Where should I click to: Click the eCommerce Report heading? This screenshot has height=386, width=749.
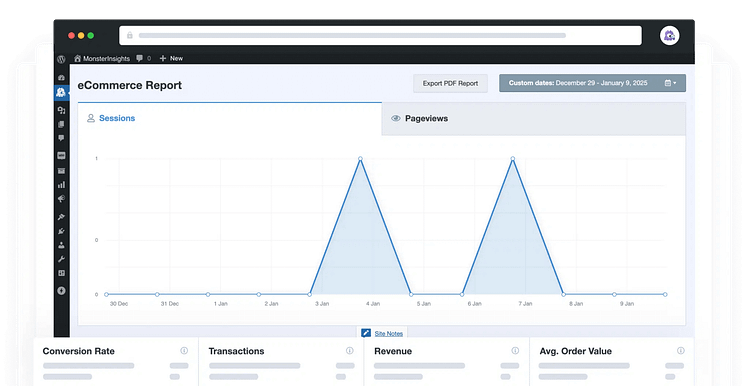point(130,86)
